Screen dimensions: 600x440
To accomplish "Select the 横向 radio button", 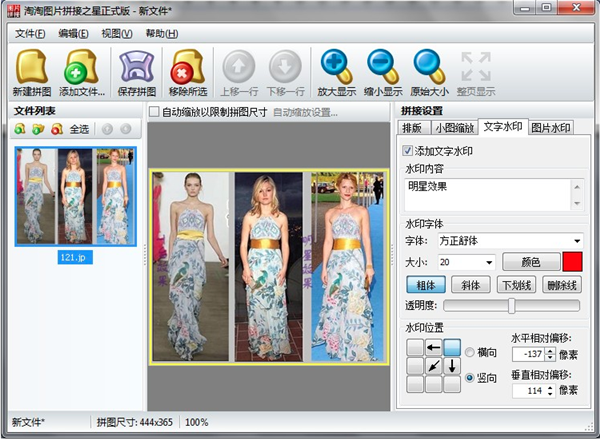I will pos(472,352).
